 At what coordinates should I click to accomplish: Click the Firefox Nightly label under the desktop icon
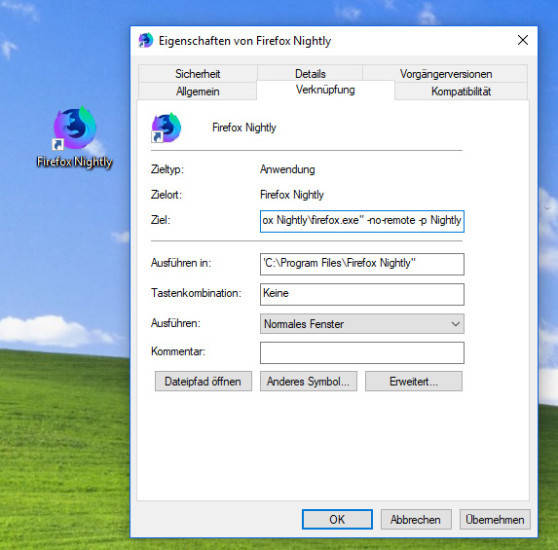(x=74, y=162)
